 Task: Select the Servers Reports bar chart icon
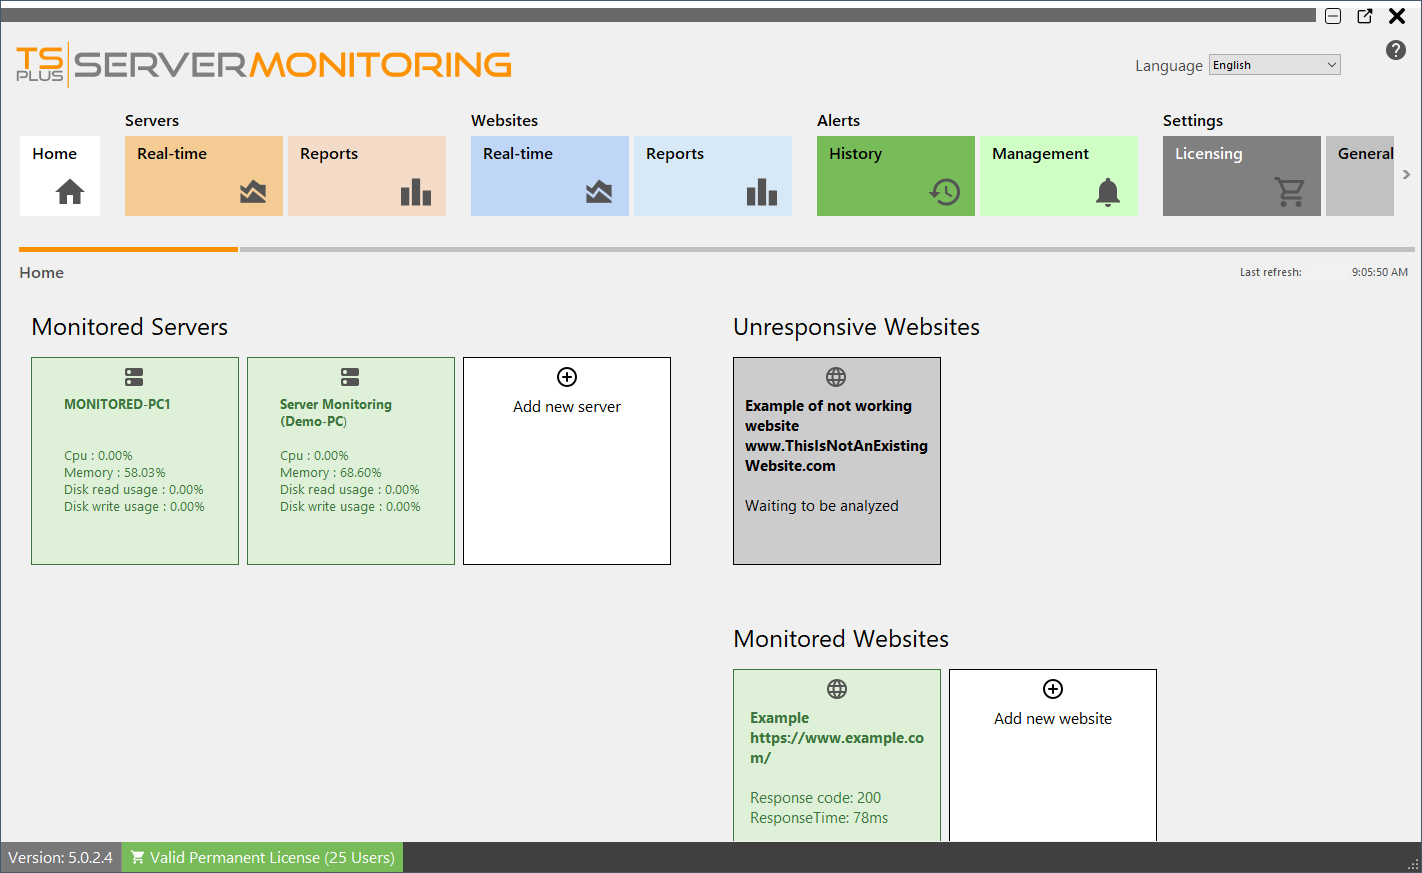pos(416,191)
